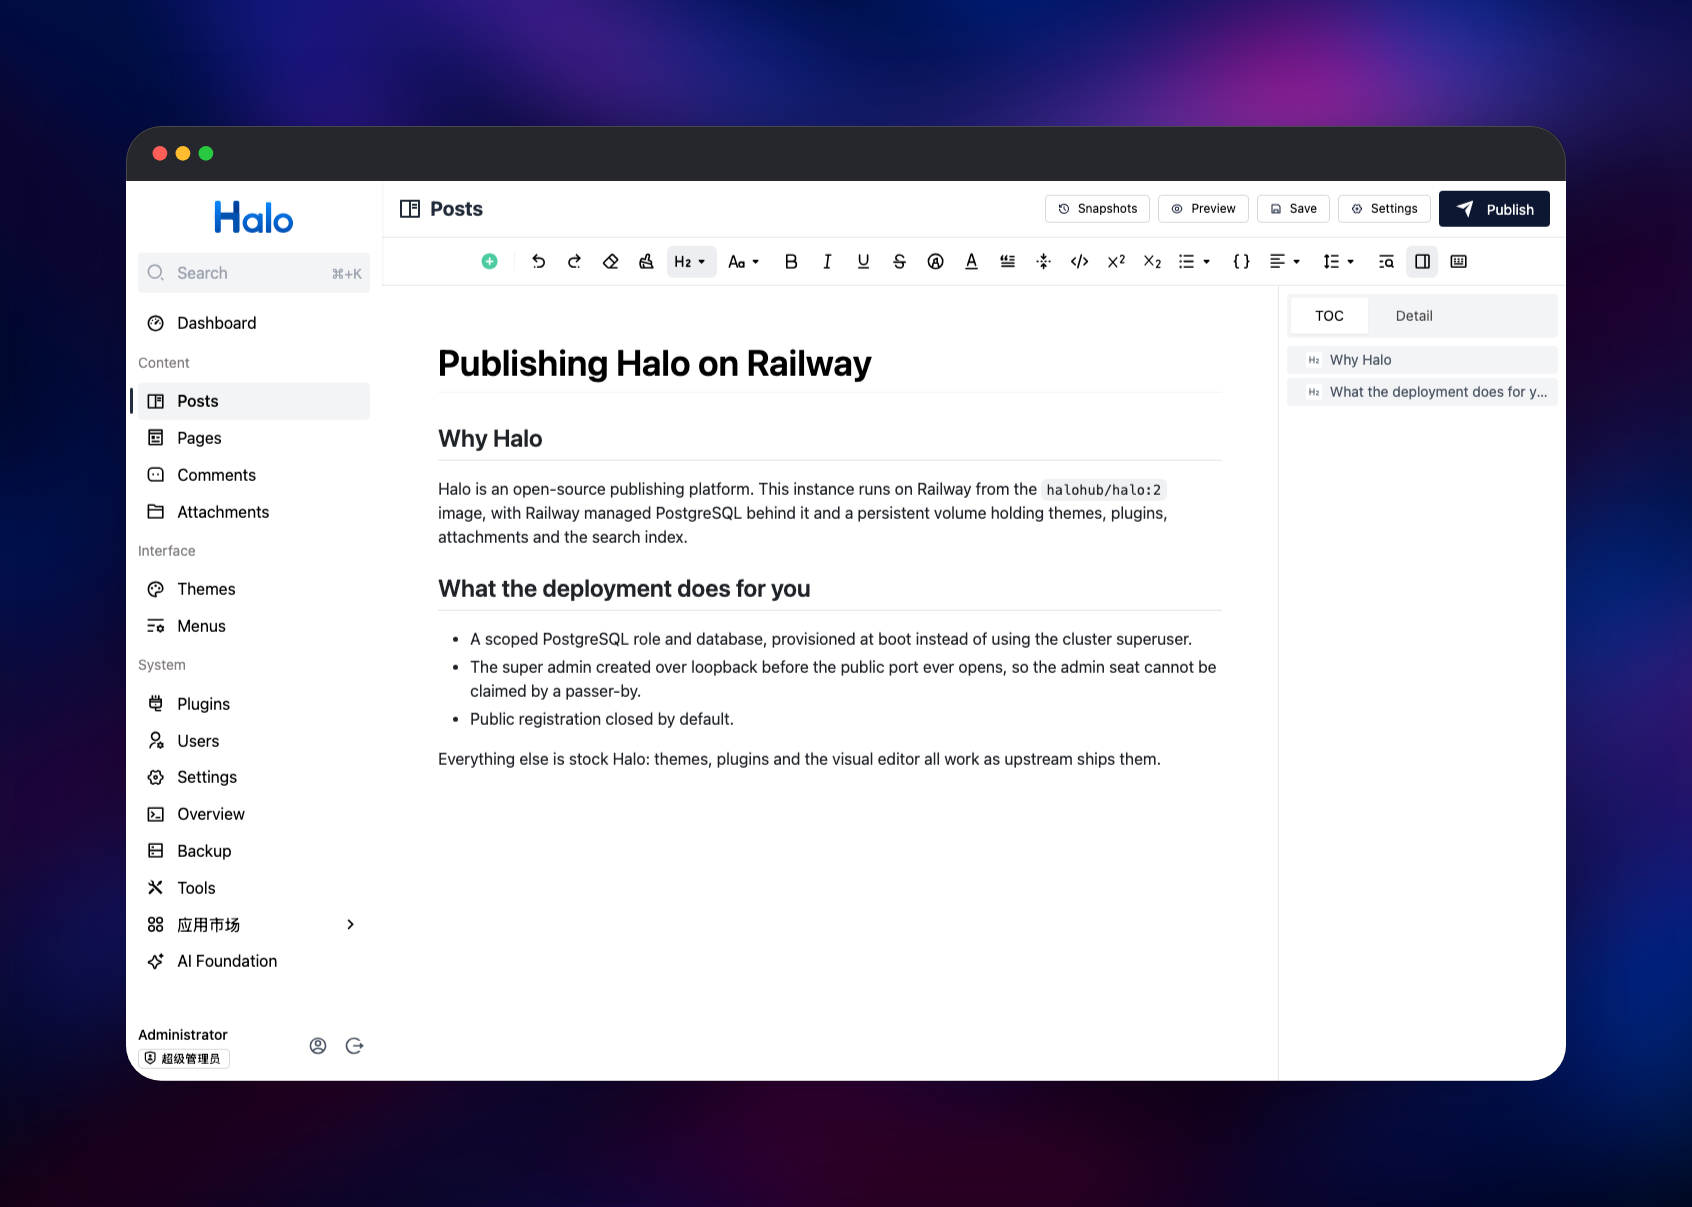Toggle italic formatting

[x=827, y=261]
